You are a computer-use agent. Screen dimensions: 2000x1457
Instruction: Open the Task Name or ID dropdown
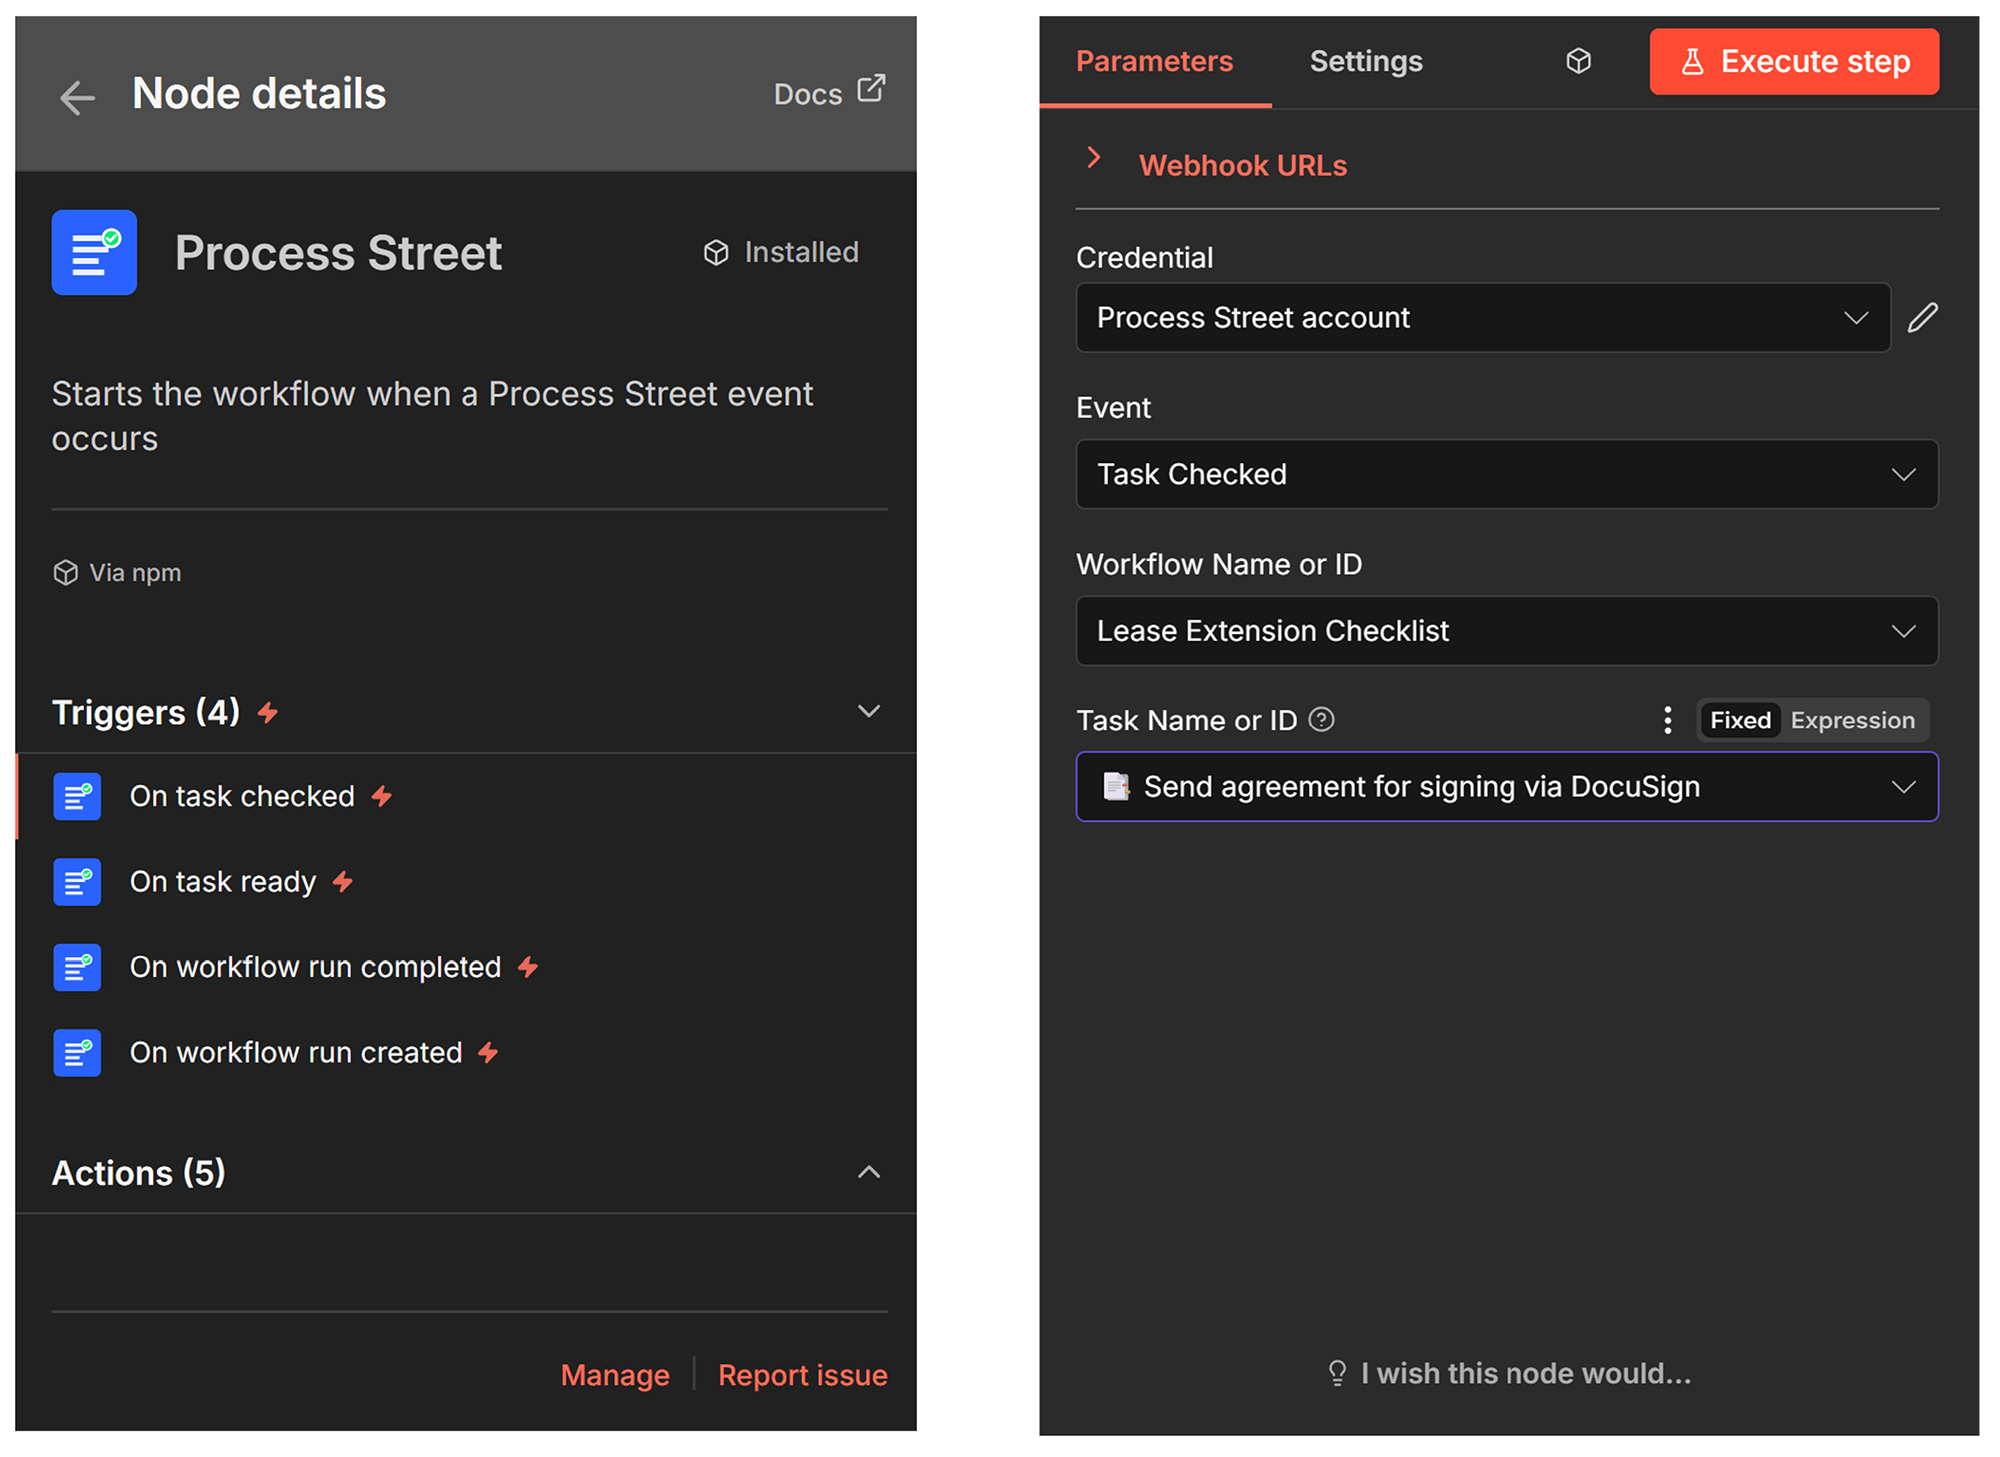tap(1507, 787)
